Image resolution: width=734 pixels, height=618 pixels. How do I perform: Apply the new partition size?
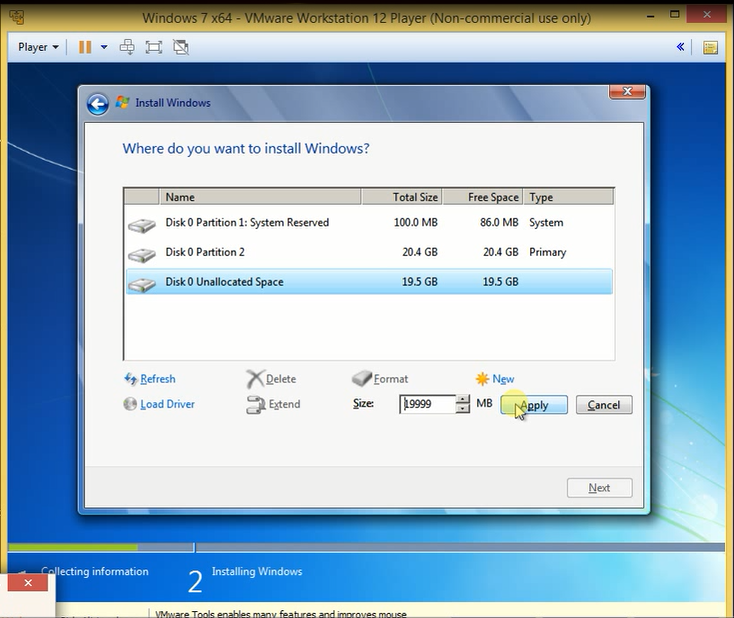[534, 405]
